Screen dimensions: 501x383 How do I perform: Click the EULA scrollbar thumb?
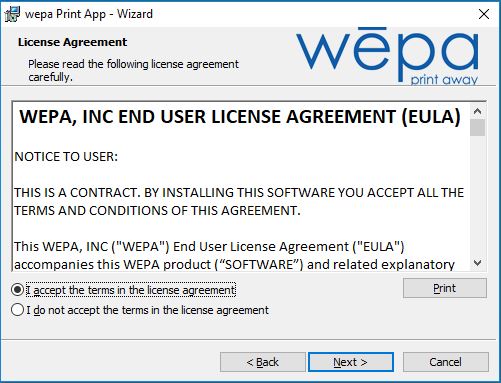[477, 128]
